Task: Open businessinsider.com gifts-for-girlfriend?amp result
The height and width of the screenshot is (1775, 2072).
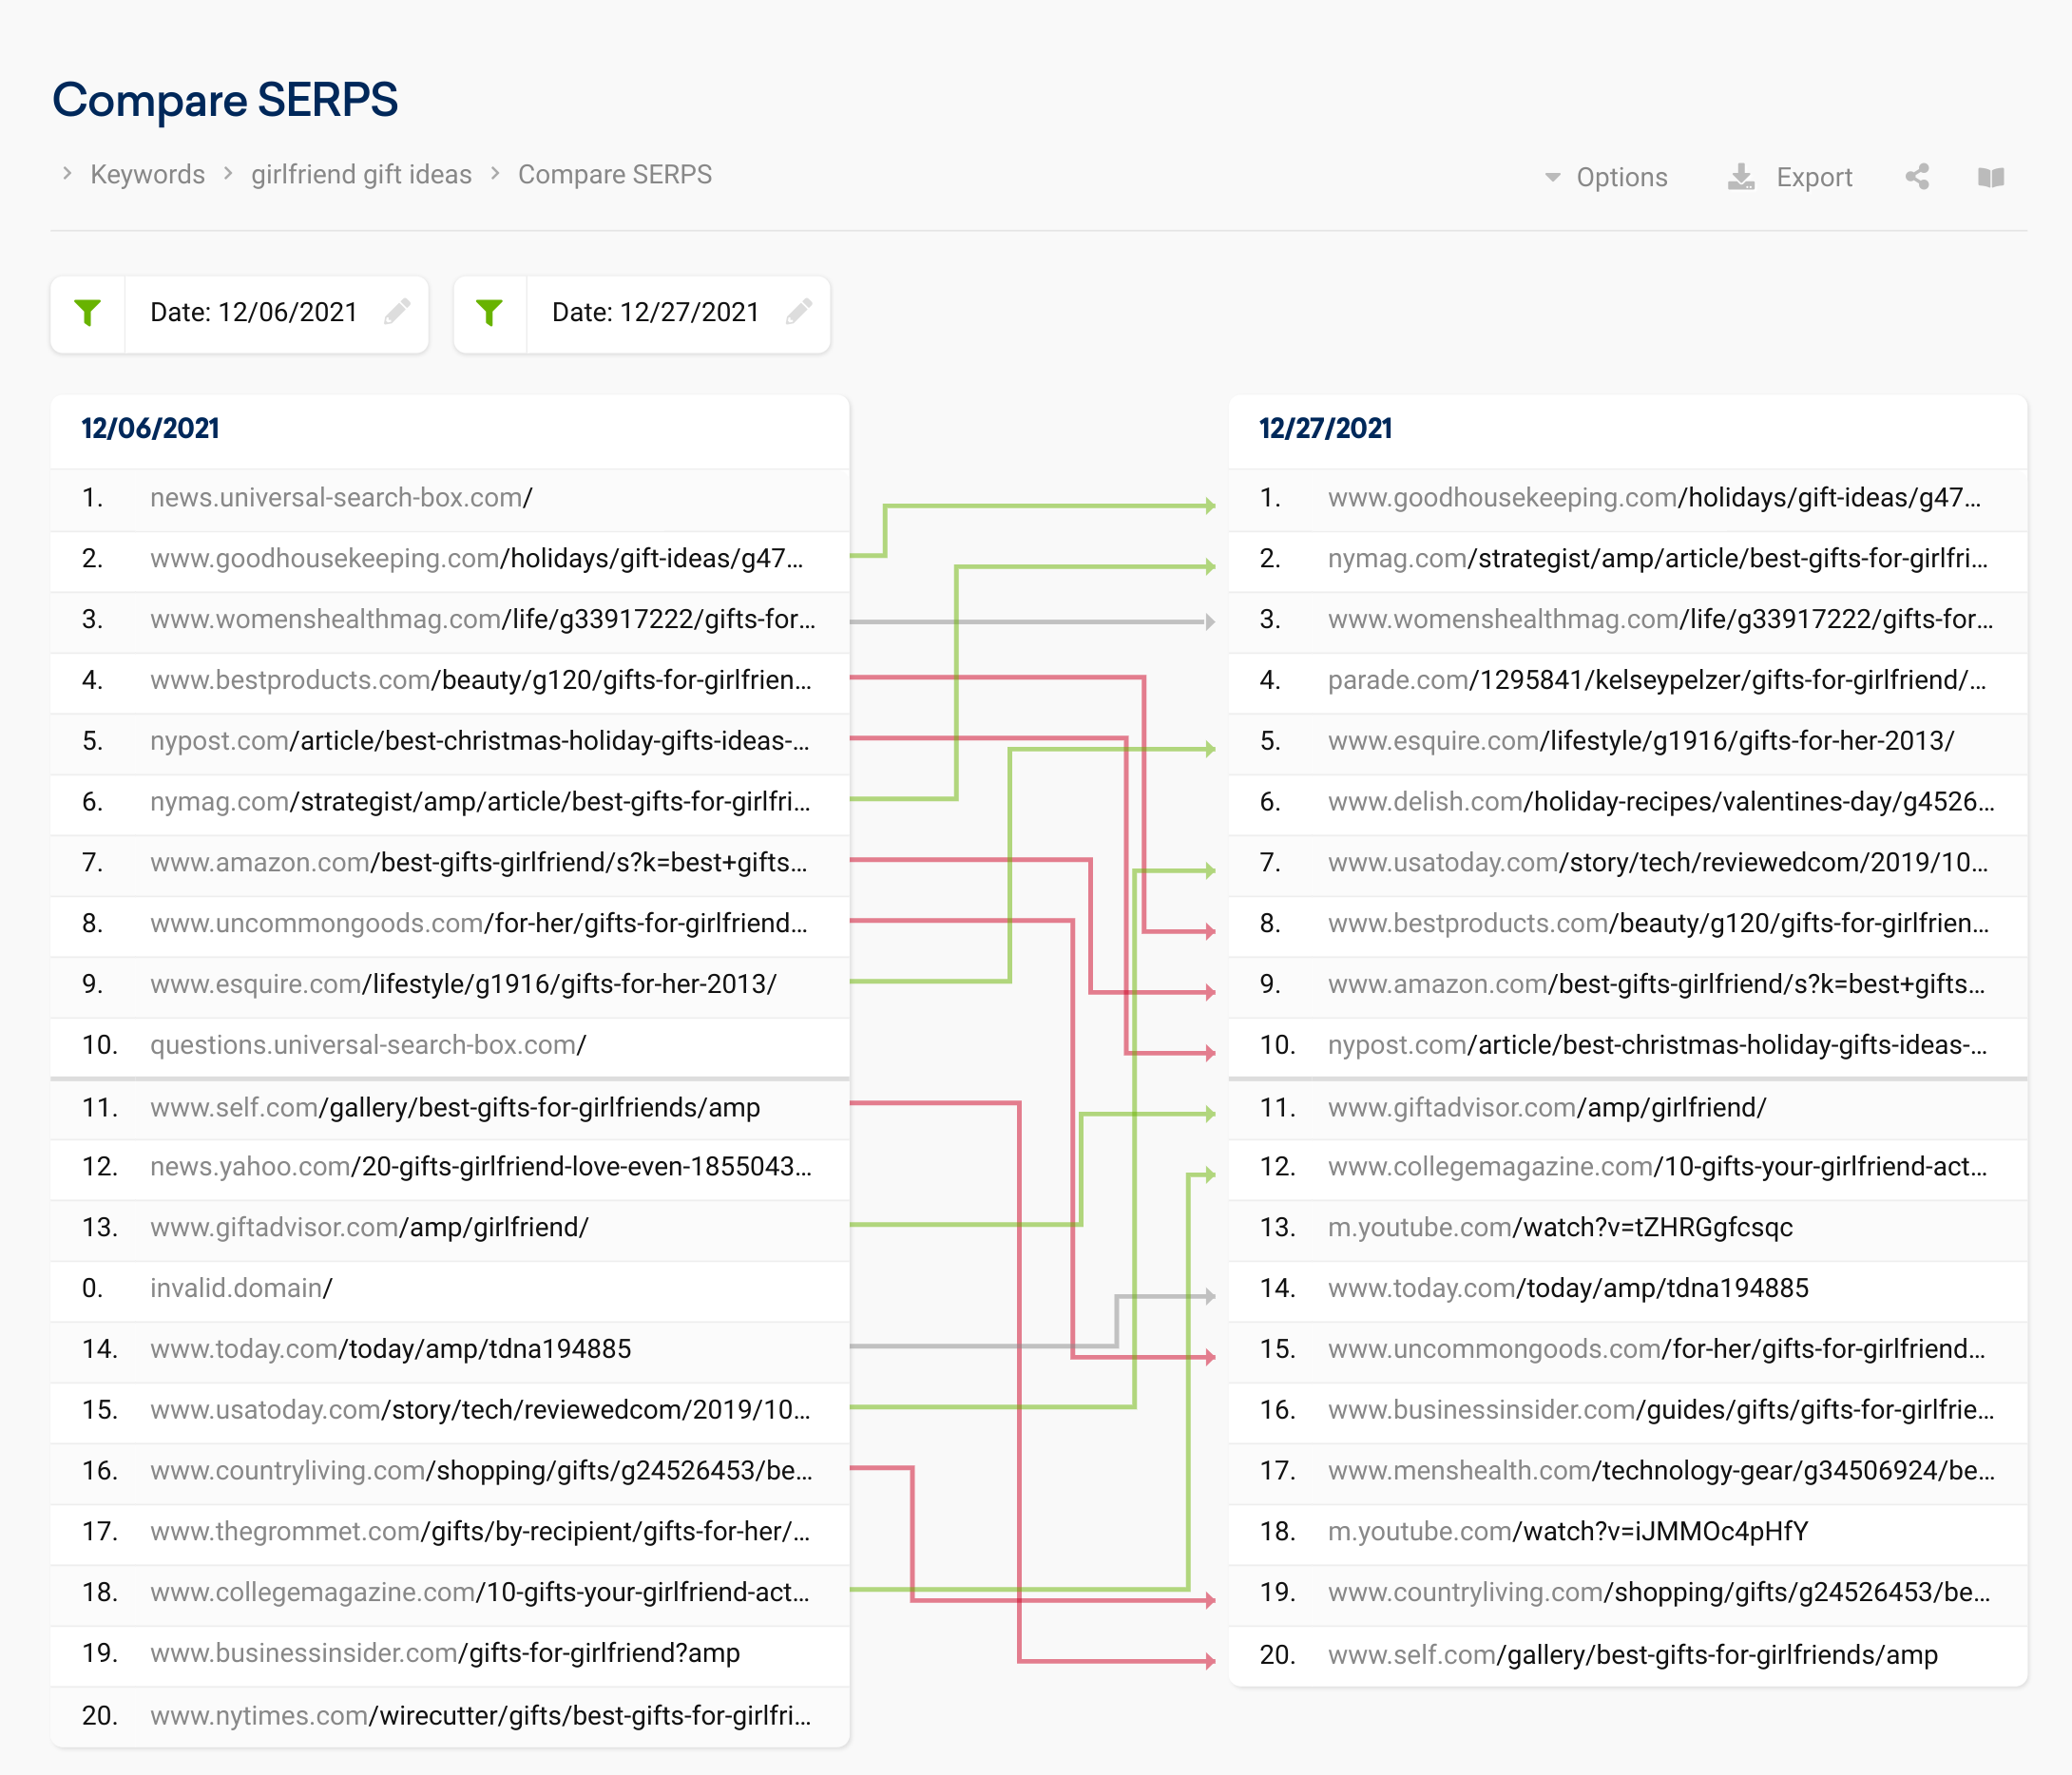Action: click(445, 1653)
